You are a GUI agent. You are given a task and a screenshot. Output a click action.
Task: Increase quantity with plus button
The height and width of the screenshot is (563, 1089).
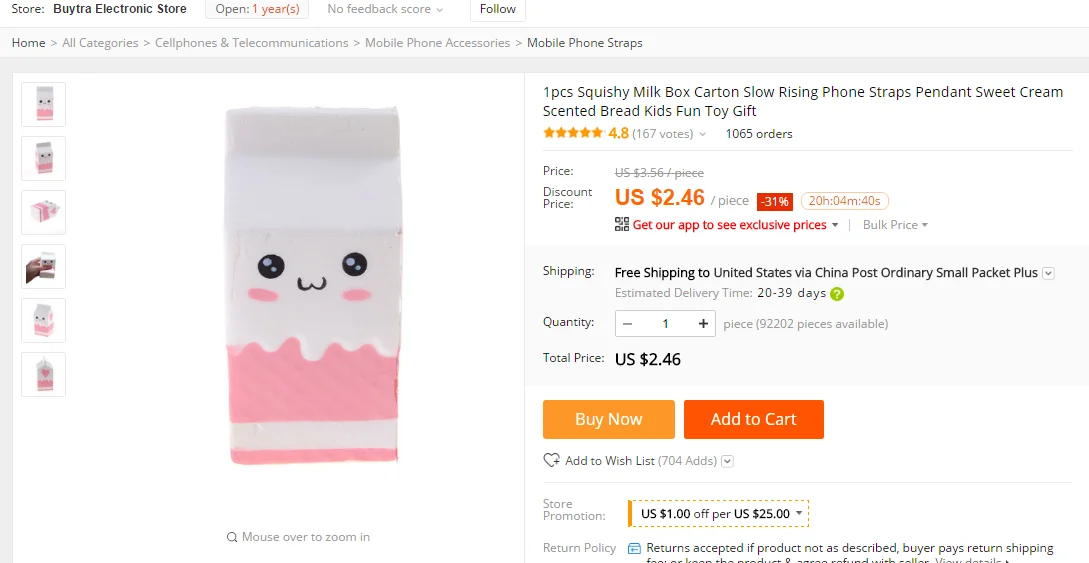coord(704,323)
